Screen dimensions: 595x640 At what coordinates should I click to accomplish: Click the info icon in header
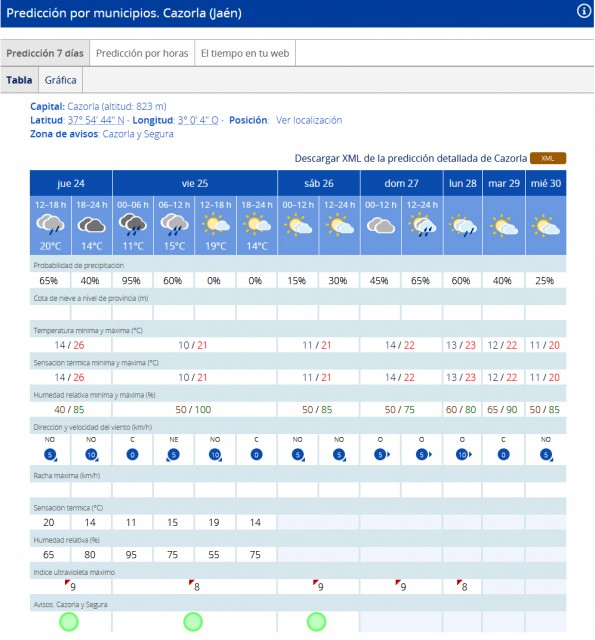tap(584, 11)
